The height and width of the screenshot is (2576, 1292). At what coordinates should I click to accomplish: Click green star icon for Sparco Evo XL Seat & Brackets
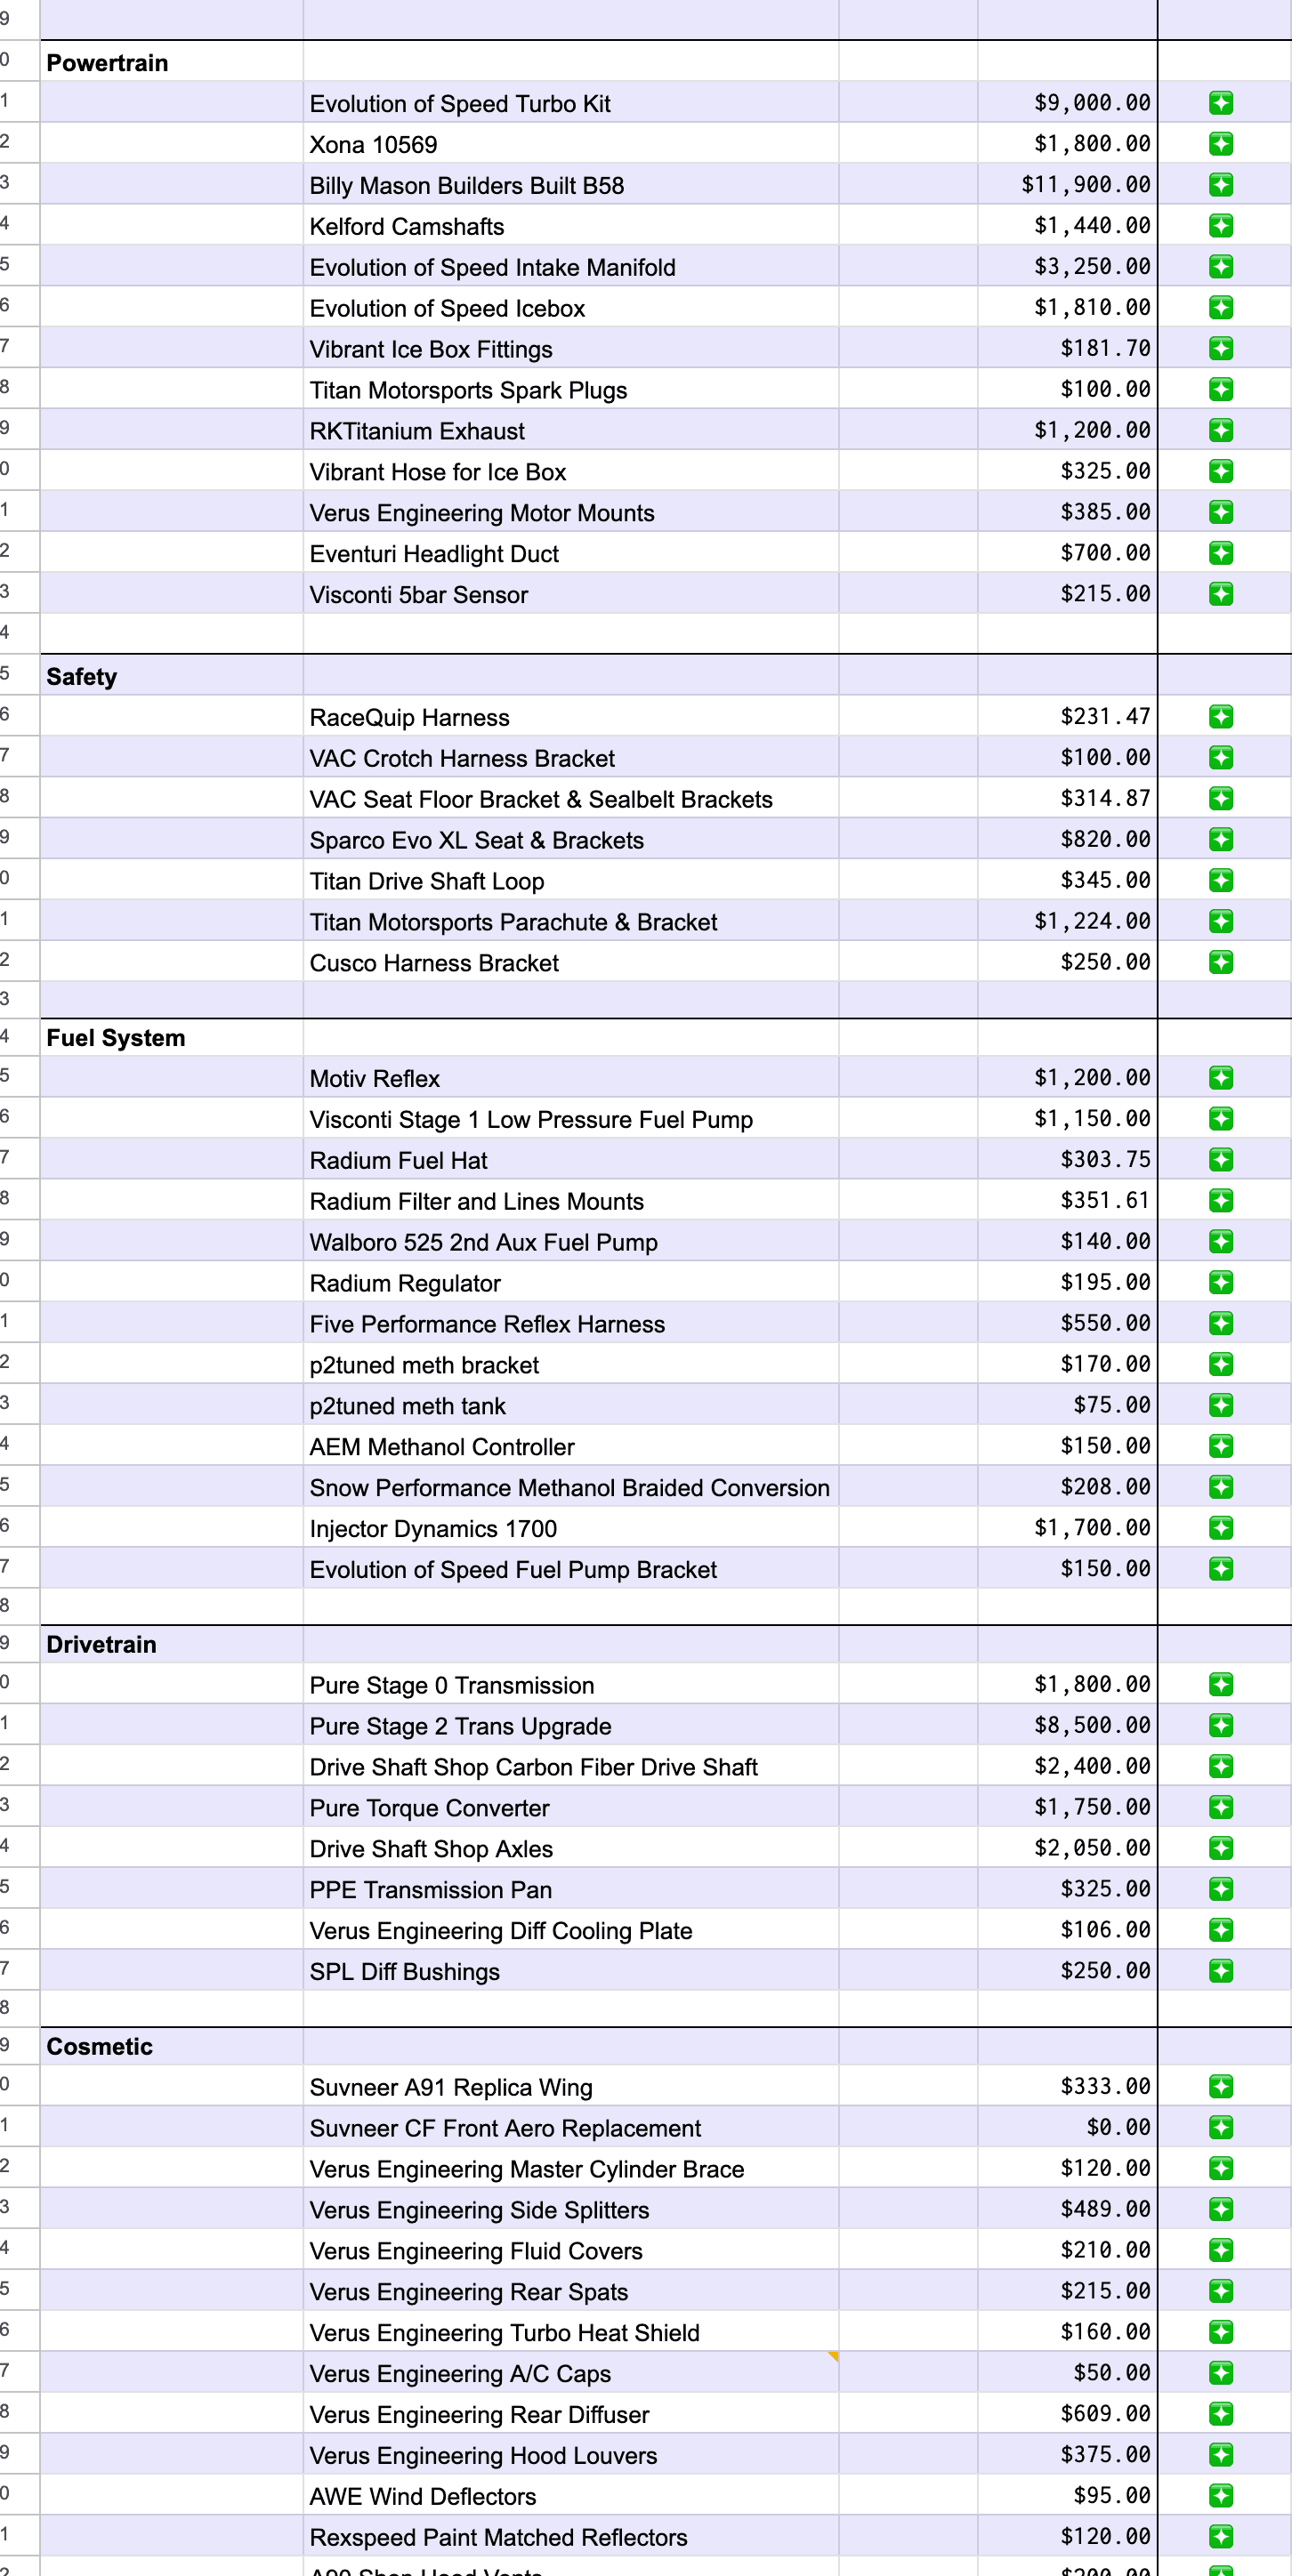(1220, 840)
